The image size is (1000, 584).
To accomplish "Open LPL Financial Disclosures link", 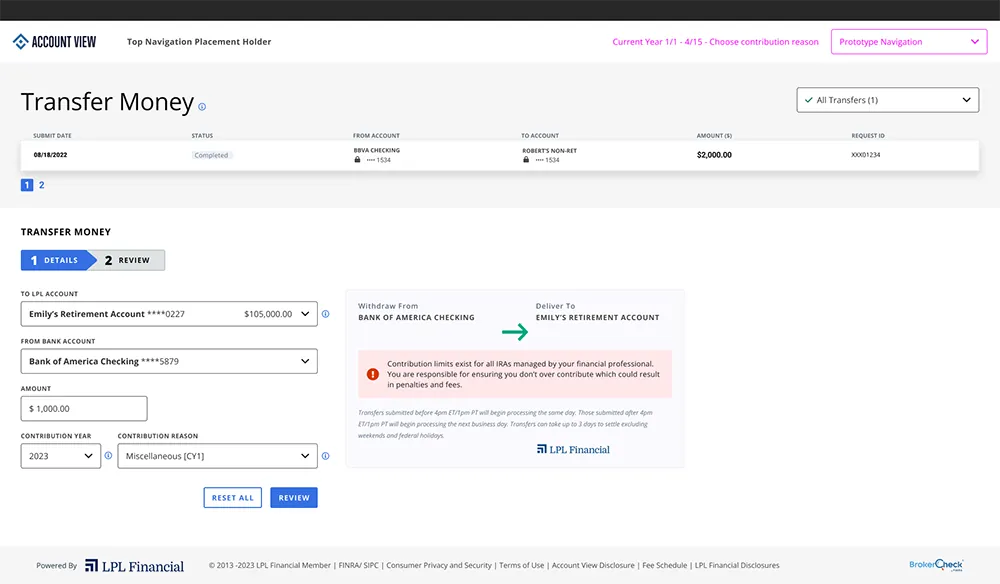I will [x=737, y=565].
